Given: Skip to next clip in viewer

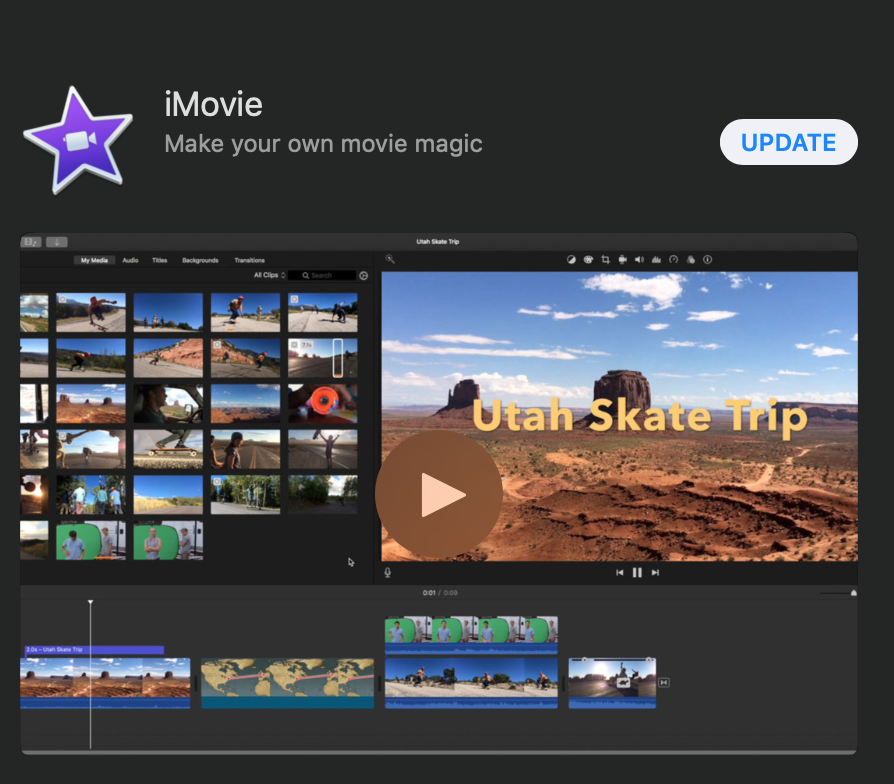Looking at the screenshot, I should [655, 572].
